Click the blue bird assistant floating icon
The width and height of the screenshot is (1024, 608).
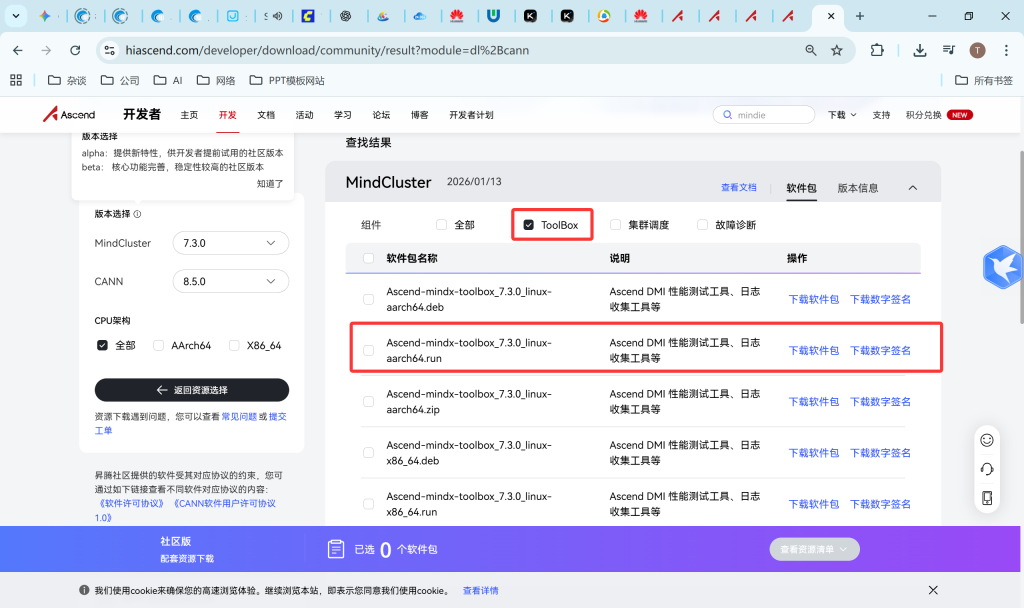click(x=1001, y=267)
